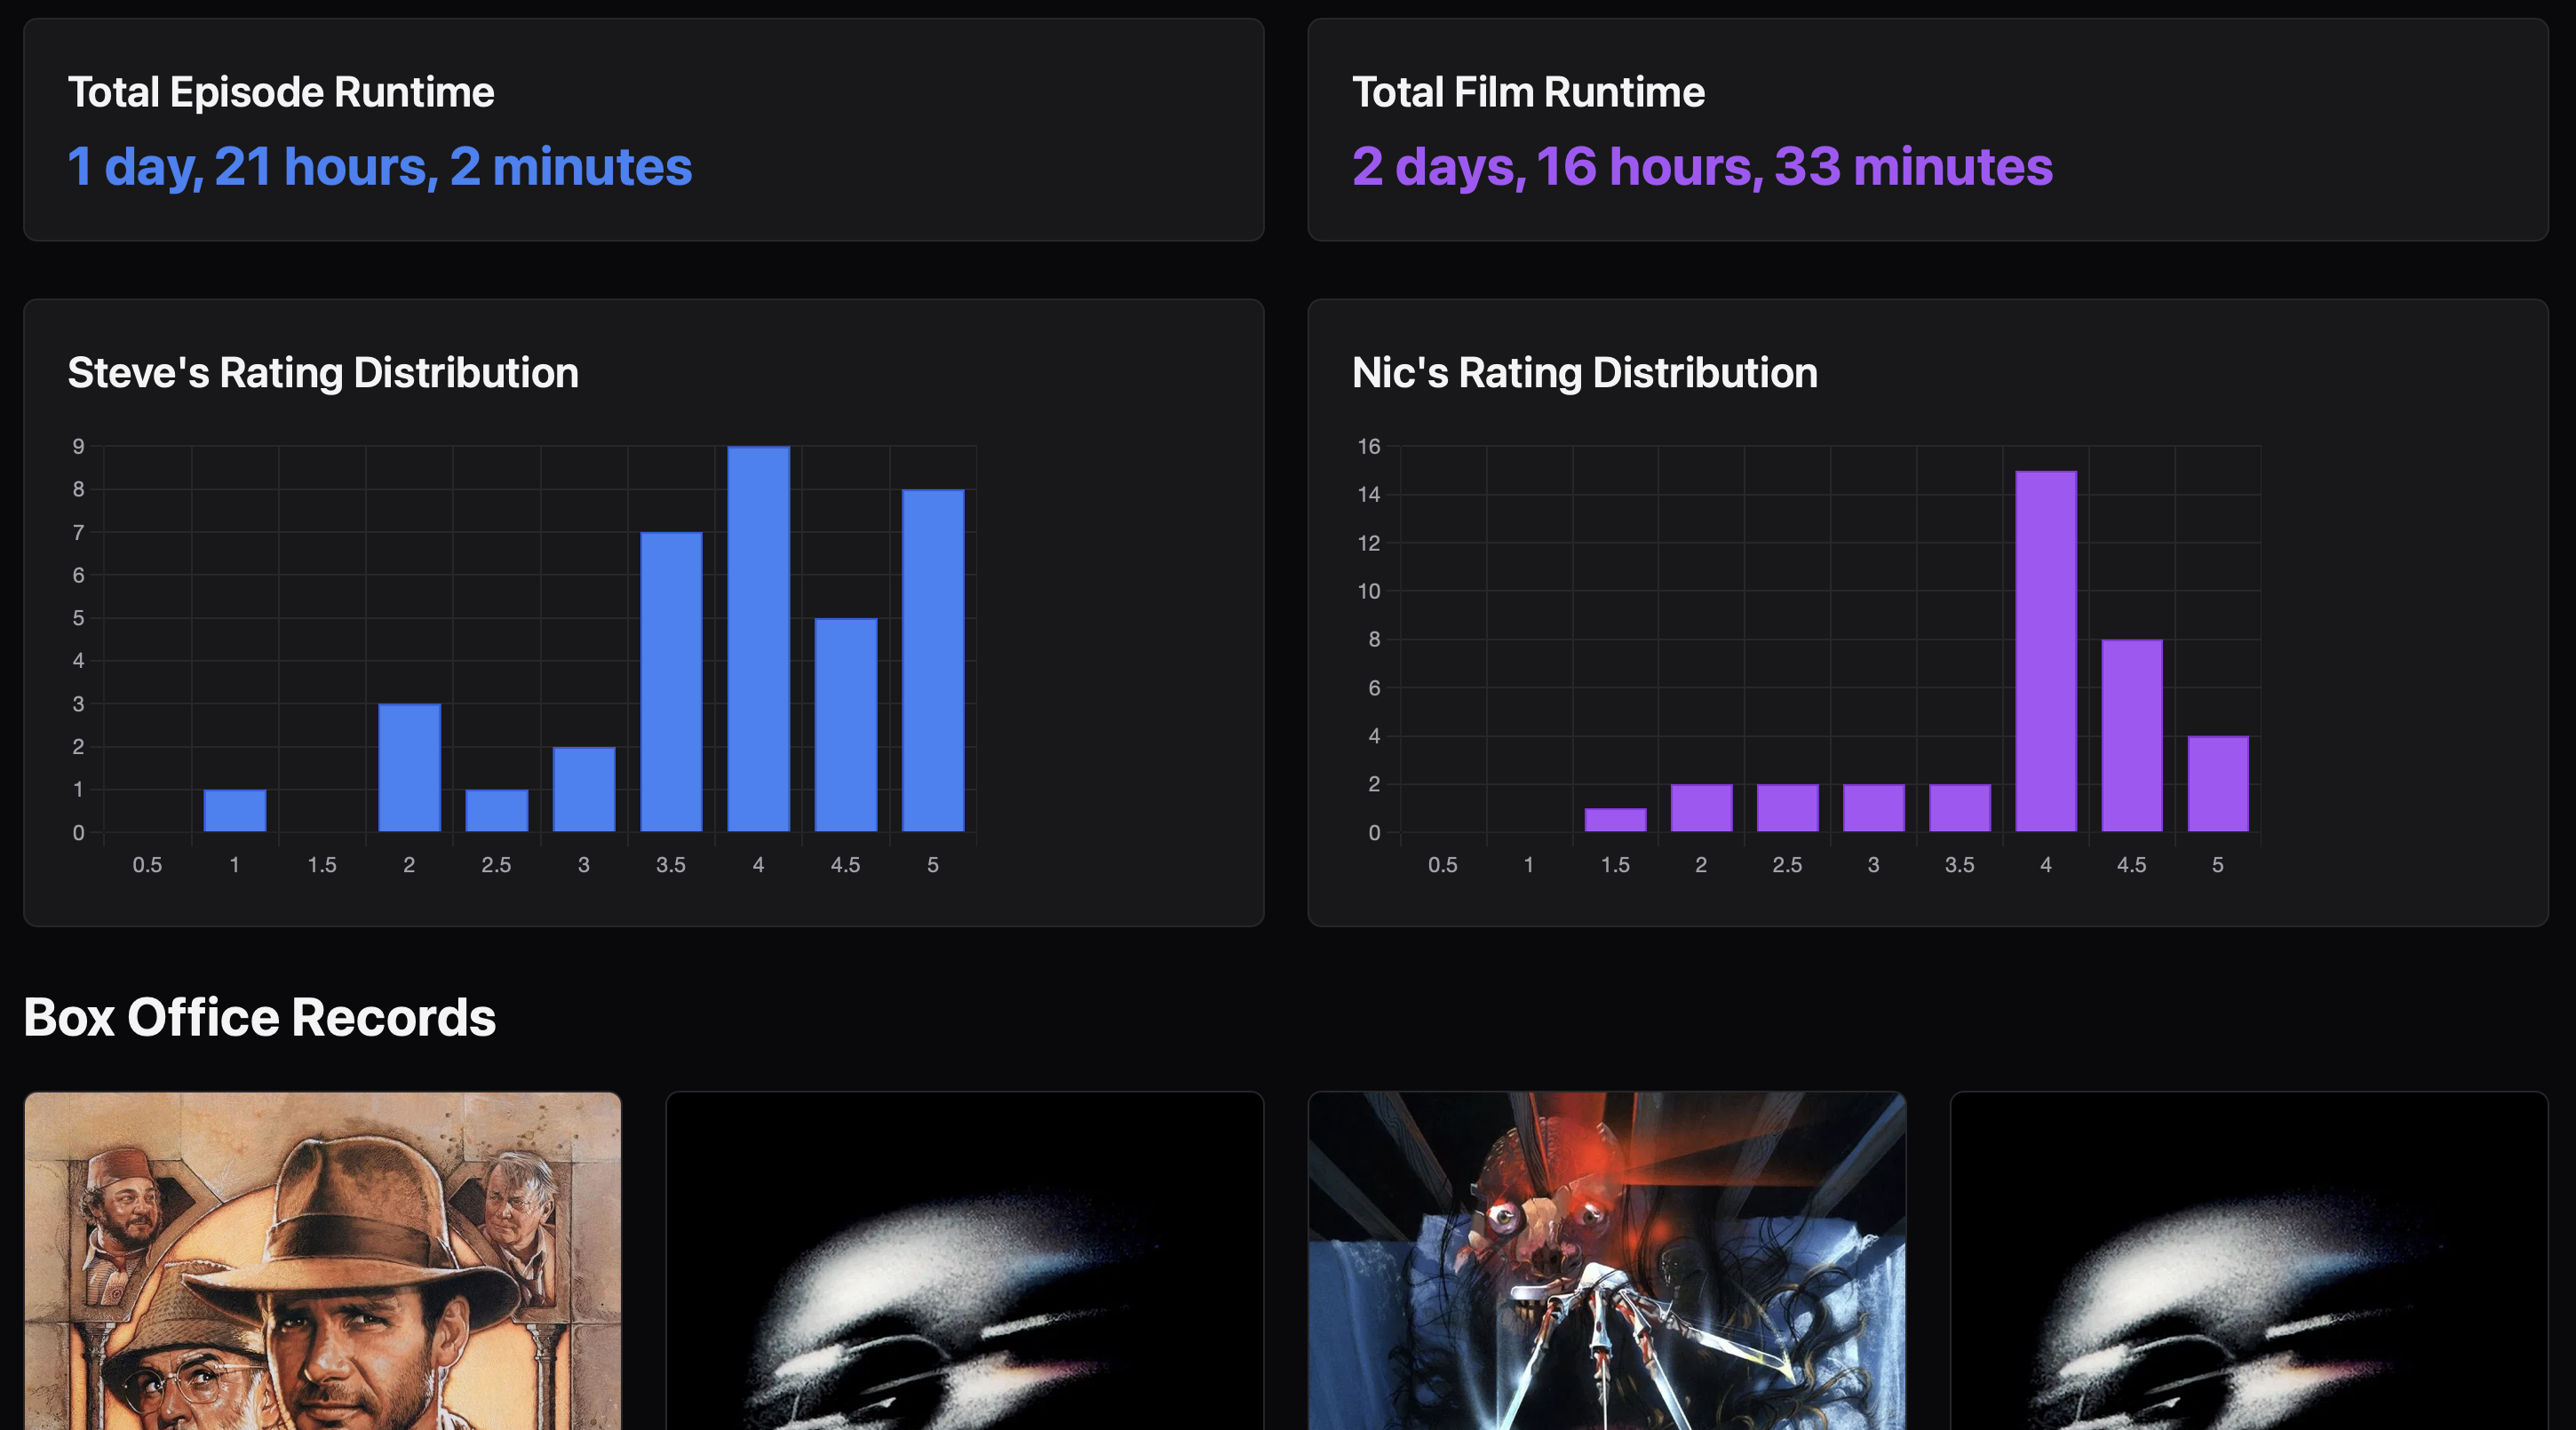Click Nic's bar for rating 4.5
This screenshot has height=1430, width=2576.
(x=2131, y=736)
